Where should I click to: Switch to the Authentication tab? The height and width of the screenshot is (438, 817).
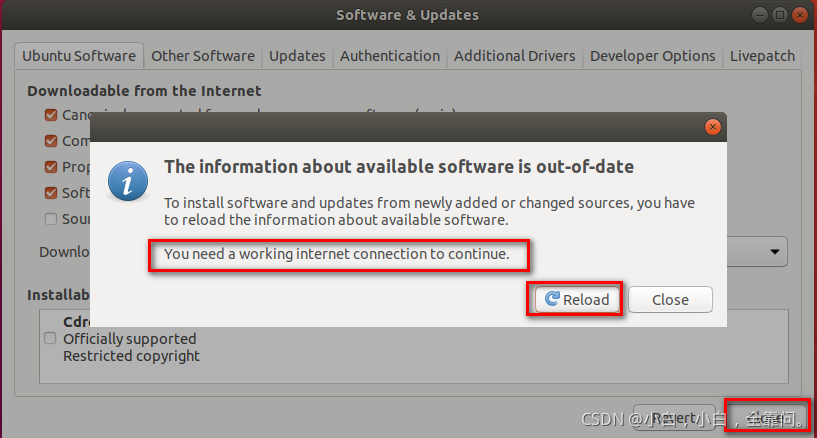(390, 56)
